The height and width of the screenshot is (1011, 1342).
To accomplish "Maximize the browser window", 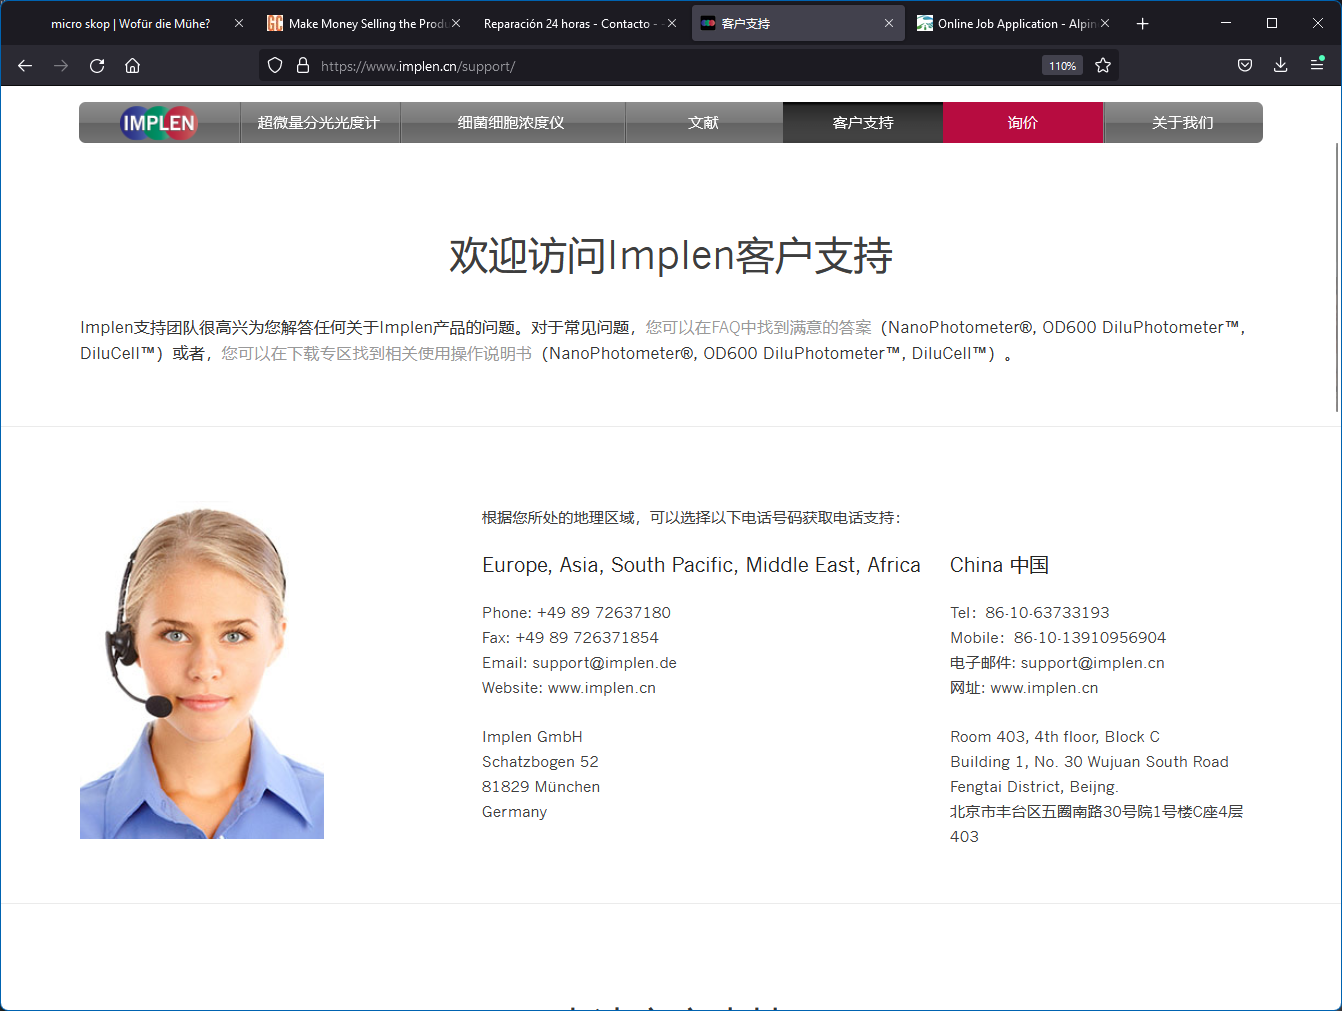I will (x=1272, y=23).
